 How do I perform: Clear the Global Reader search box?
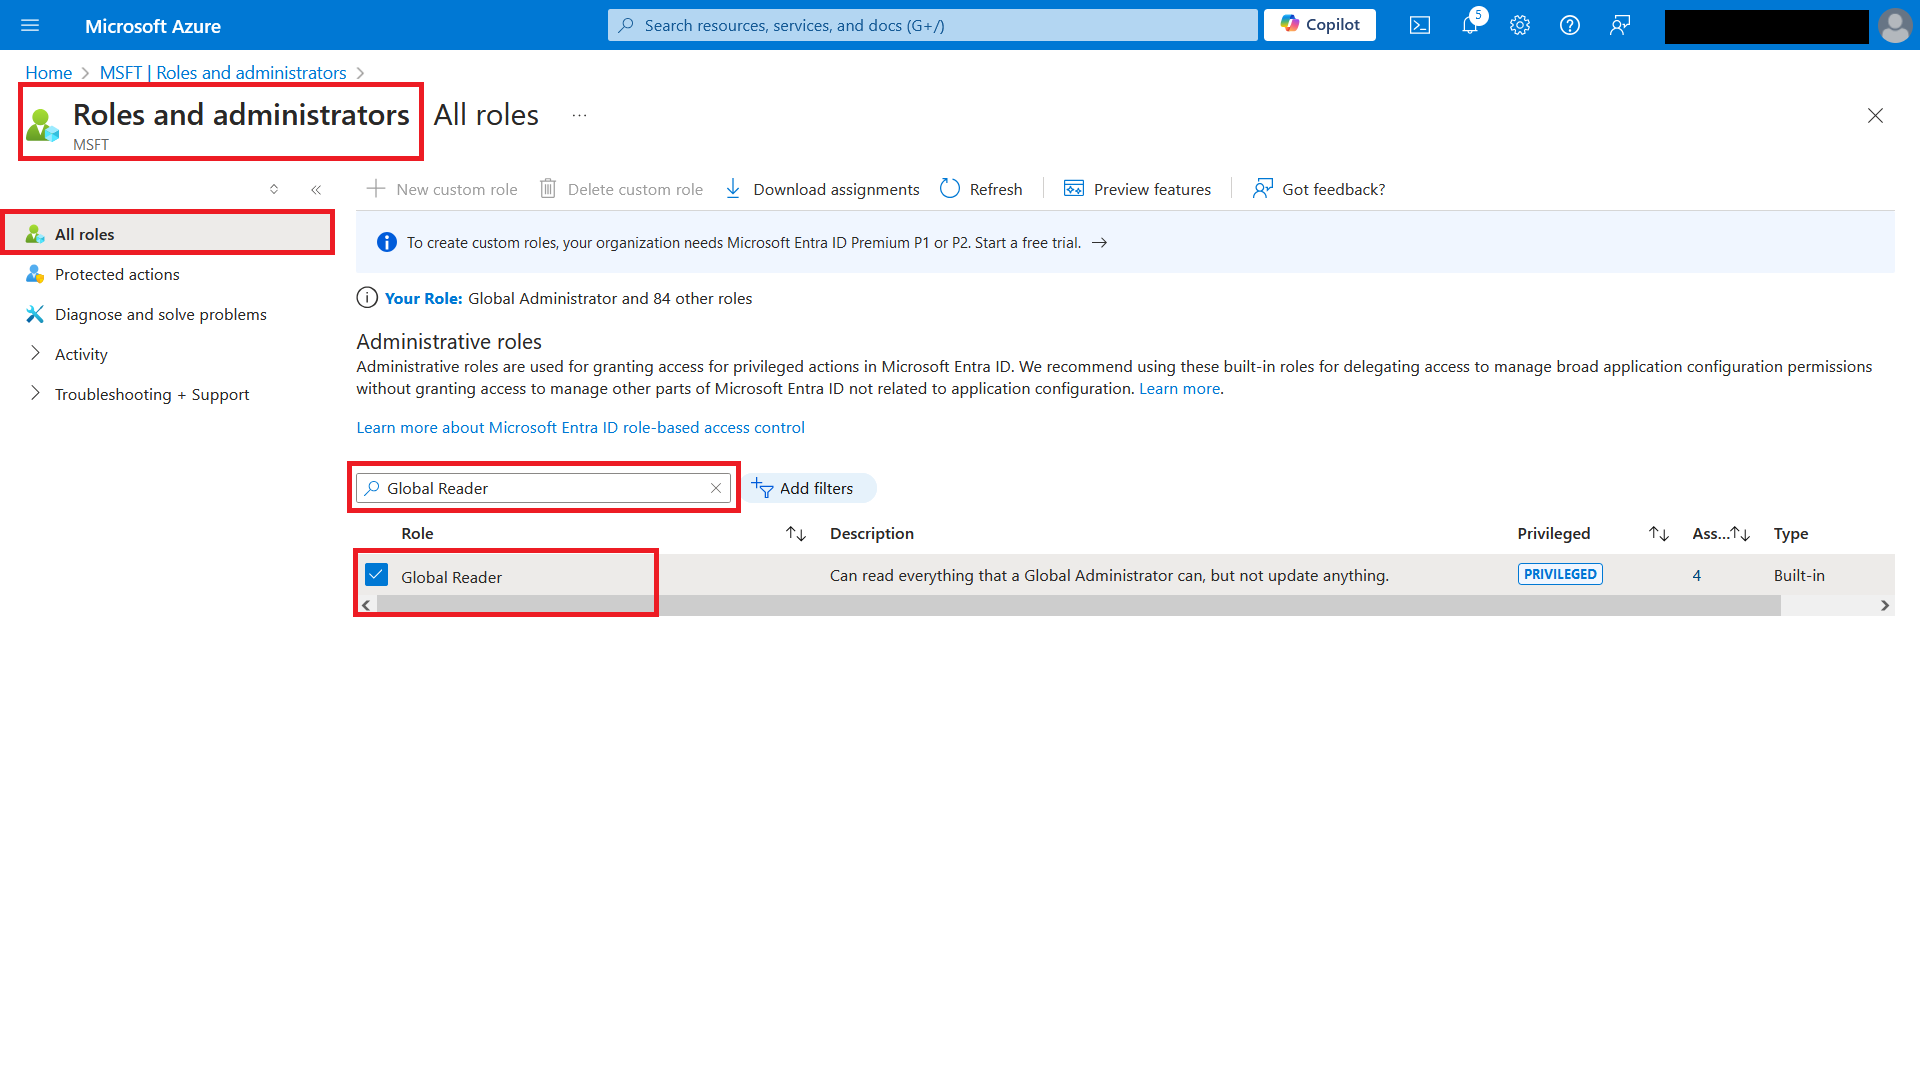point(716,488)
